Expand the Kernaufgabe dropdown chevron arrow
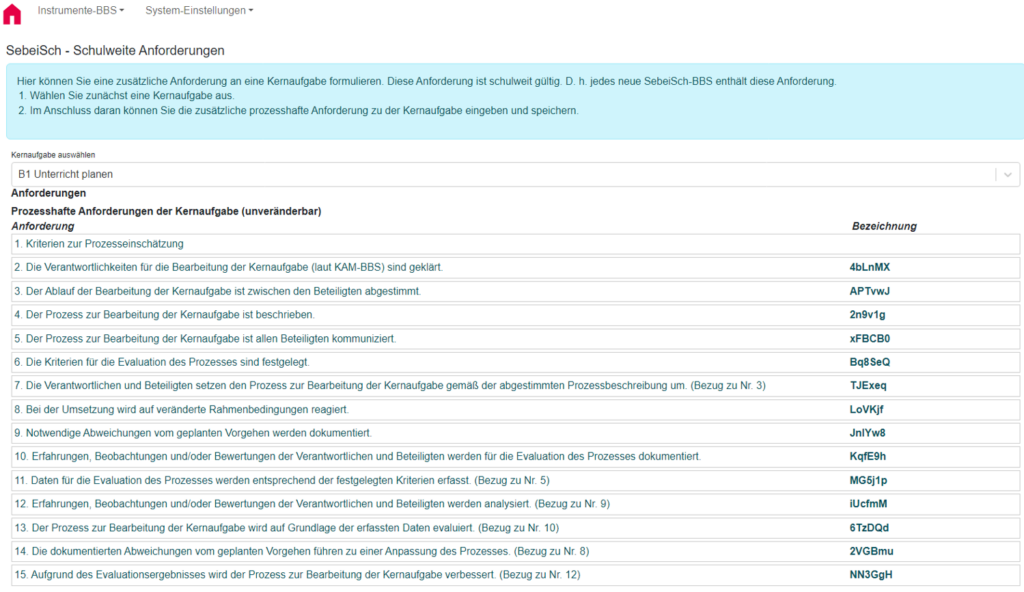The image size is (1024, 592). point(1007,174)
